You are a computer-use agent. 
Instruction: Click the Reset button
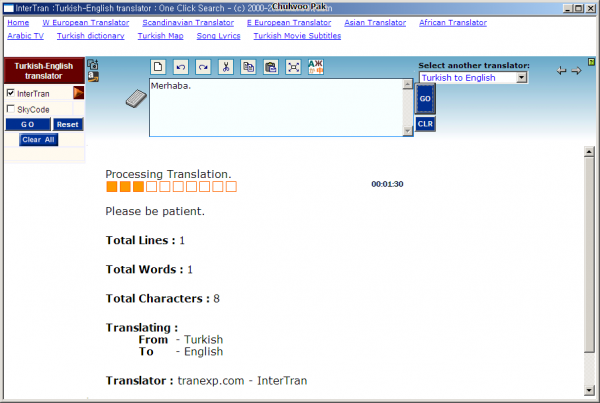pyautogui.click(x=67, y=124)
